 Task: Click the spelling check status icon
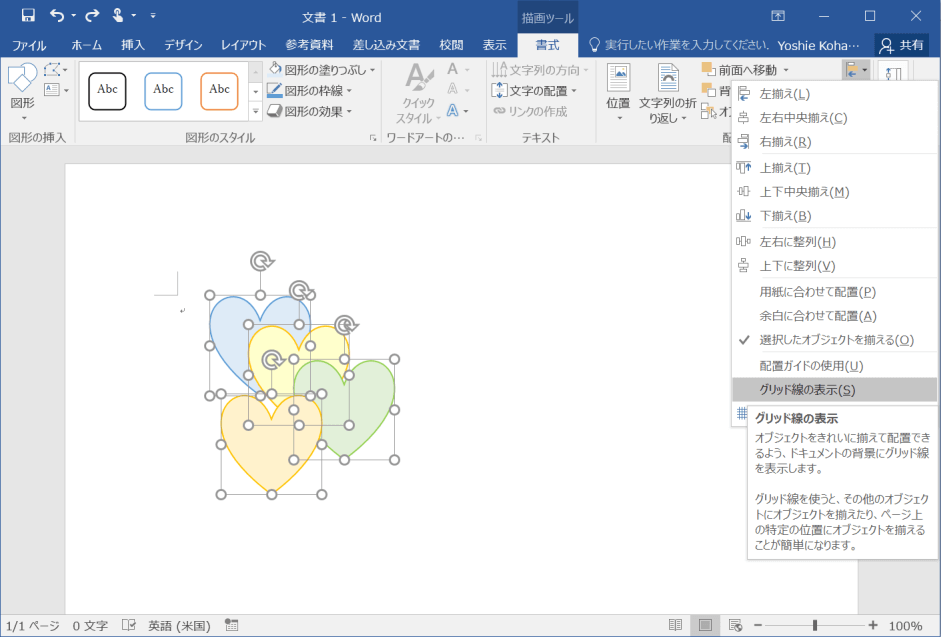tap(128, 625)
